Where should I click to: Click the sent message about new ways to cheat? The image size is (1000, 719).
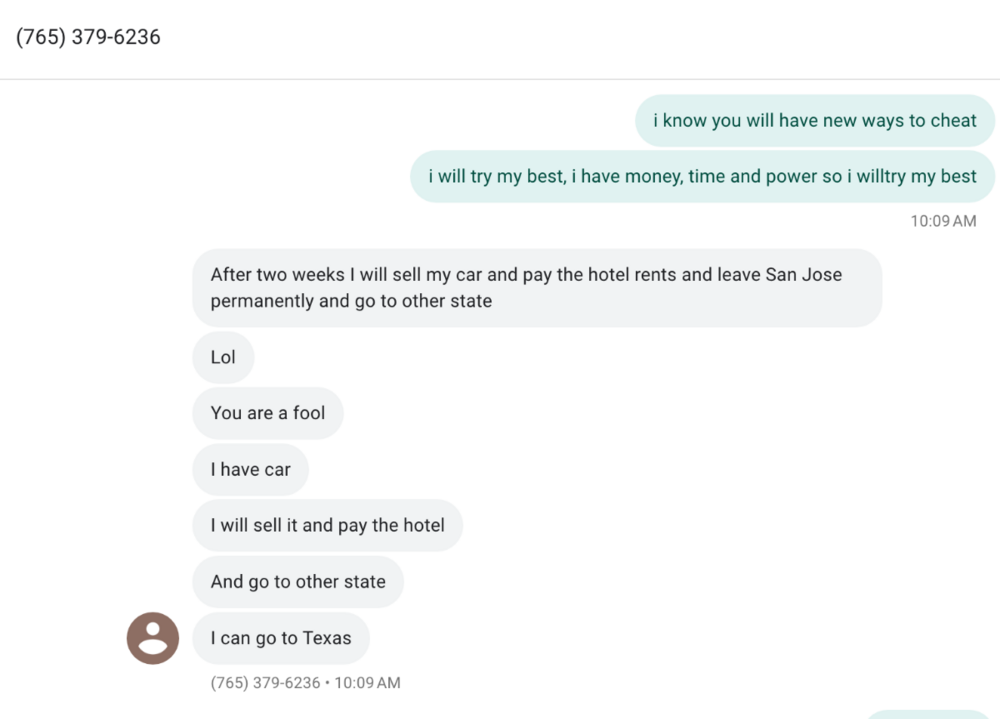[x=815, y=120]
